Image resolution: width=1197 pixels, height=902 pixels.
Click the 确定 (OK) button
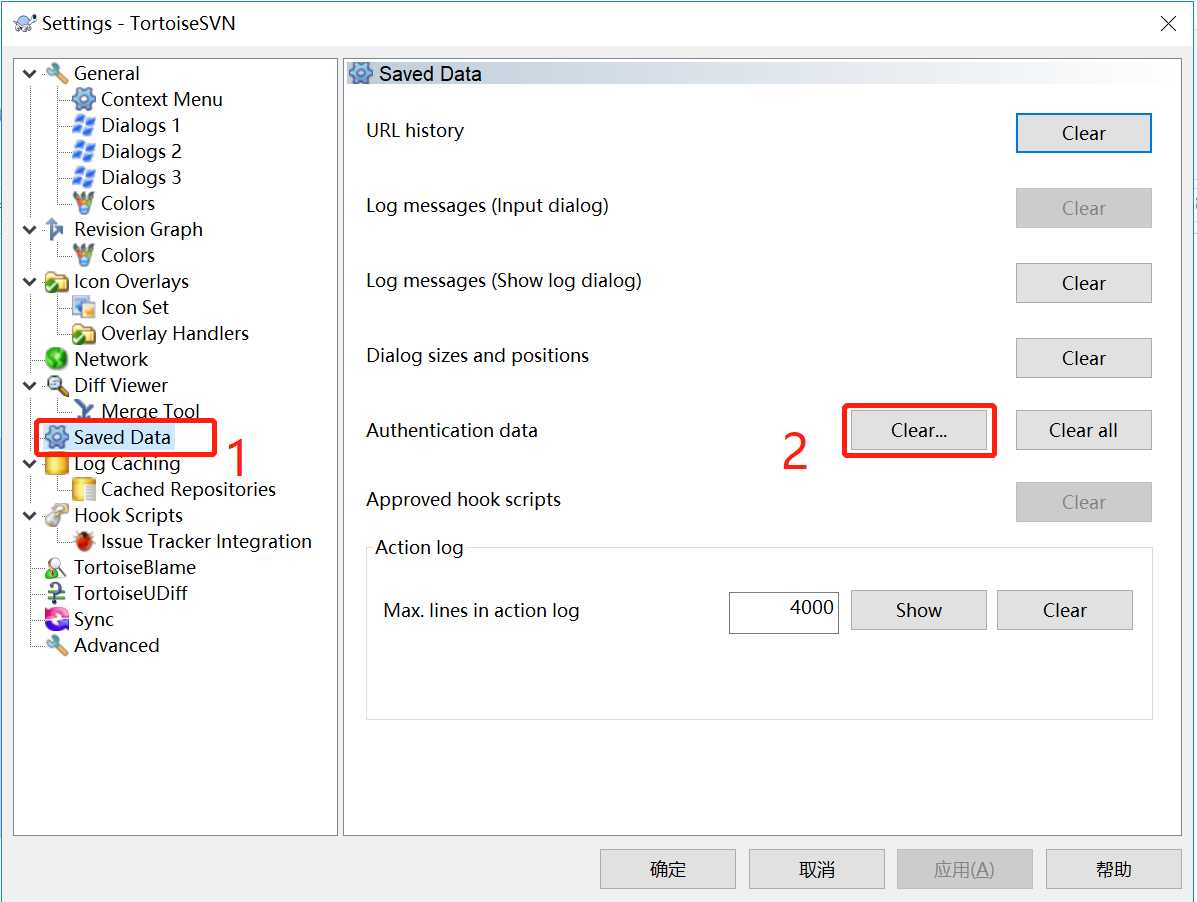(x=667, y=869)
